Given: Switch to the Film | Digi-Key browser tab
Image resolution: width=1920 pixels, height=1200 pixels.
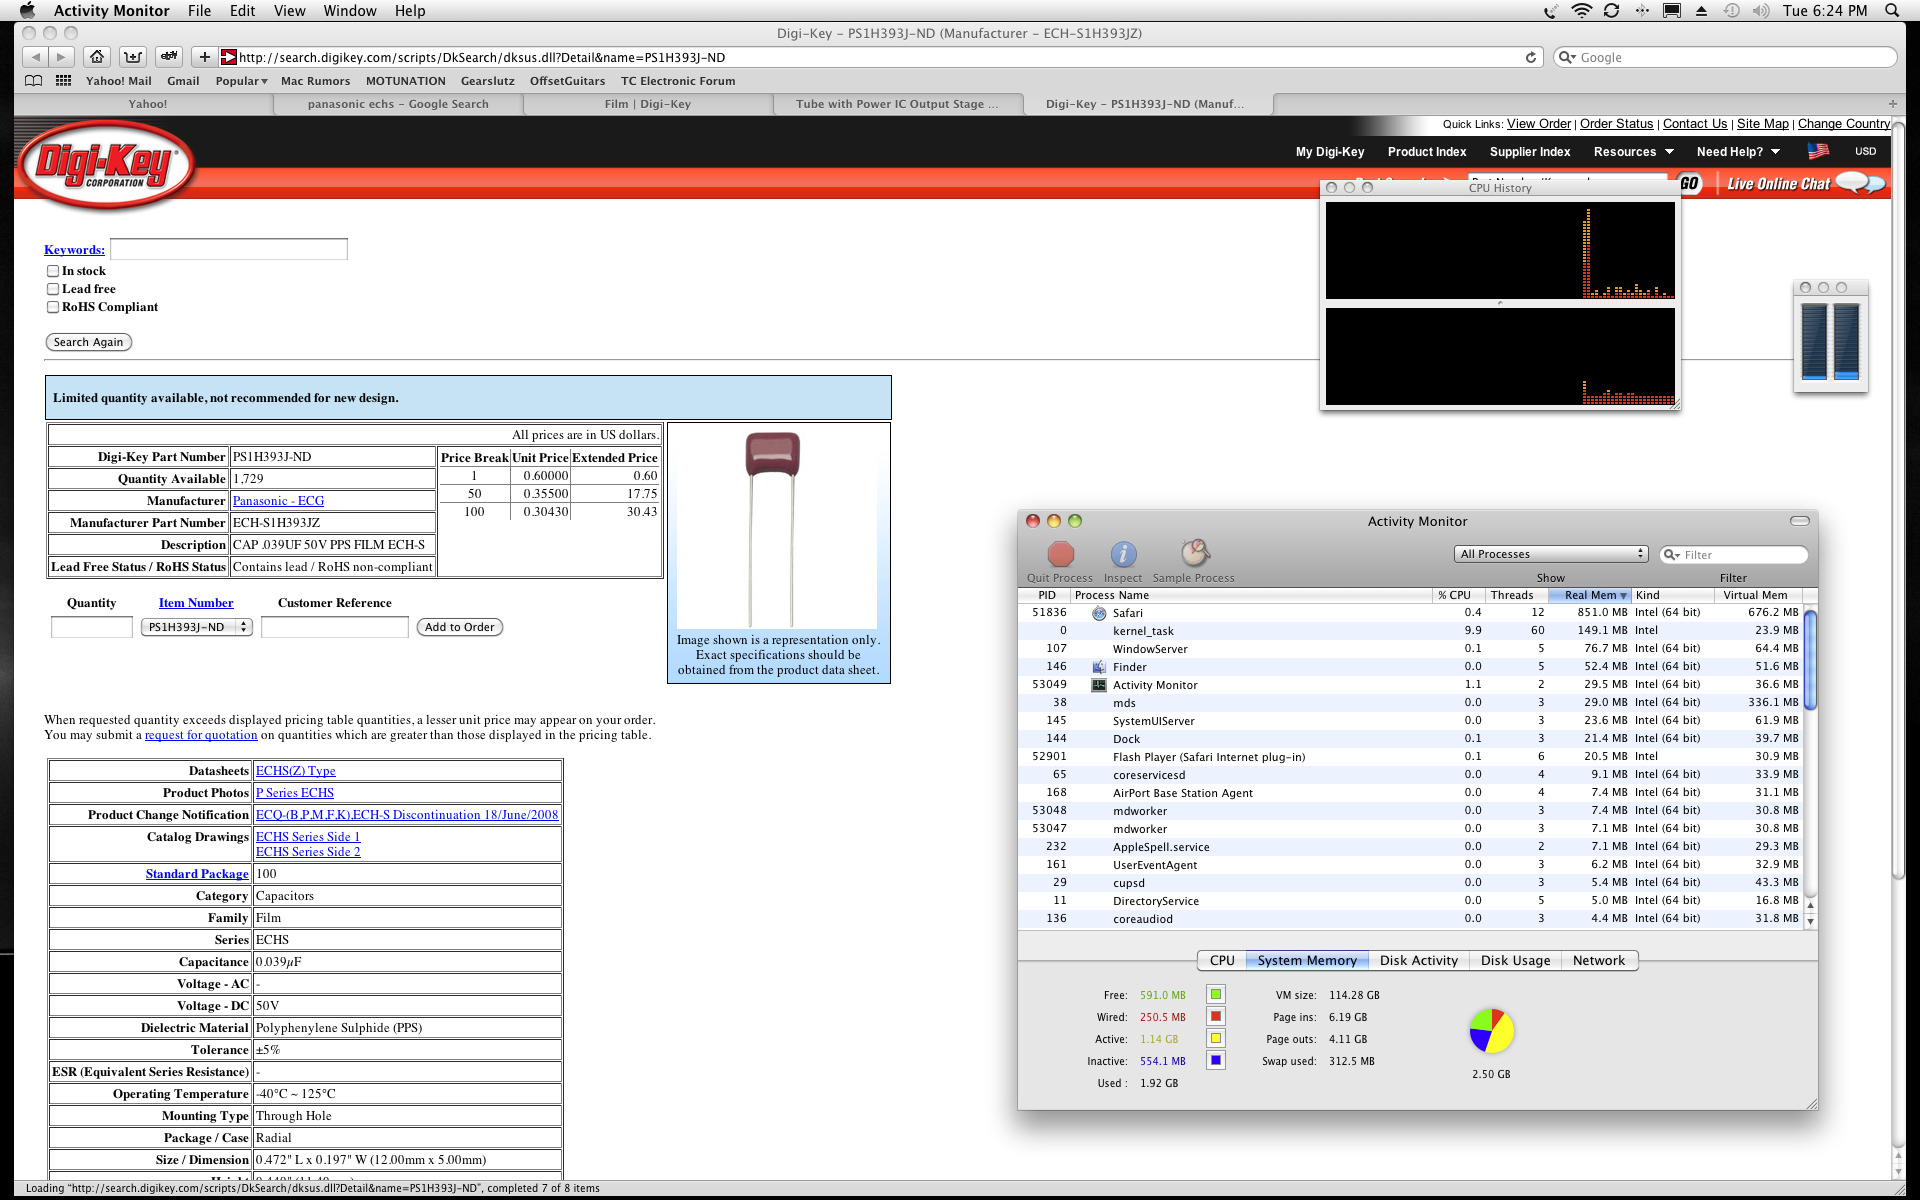Looking at the screenshot, I should (648, 104).
